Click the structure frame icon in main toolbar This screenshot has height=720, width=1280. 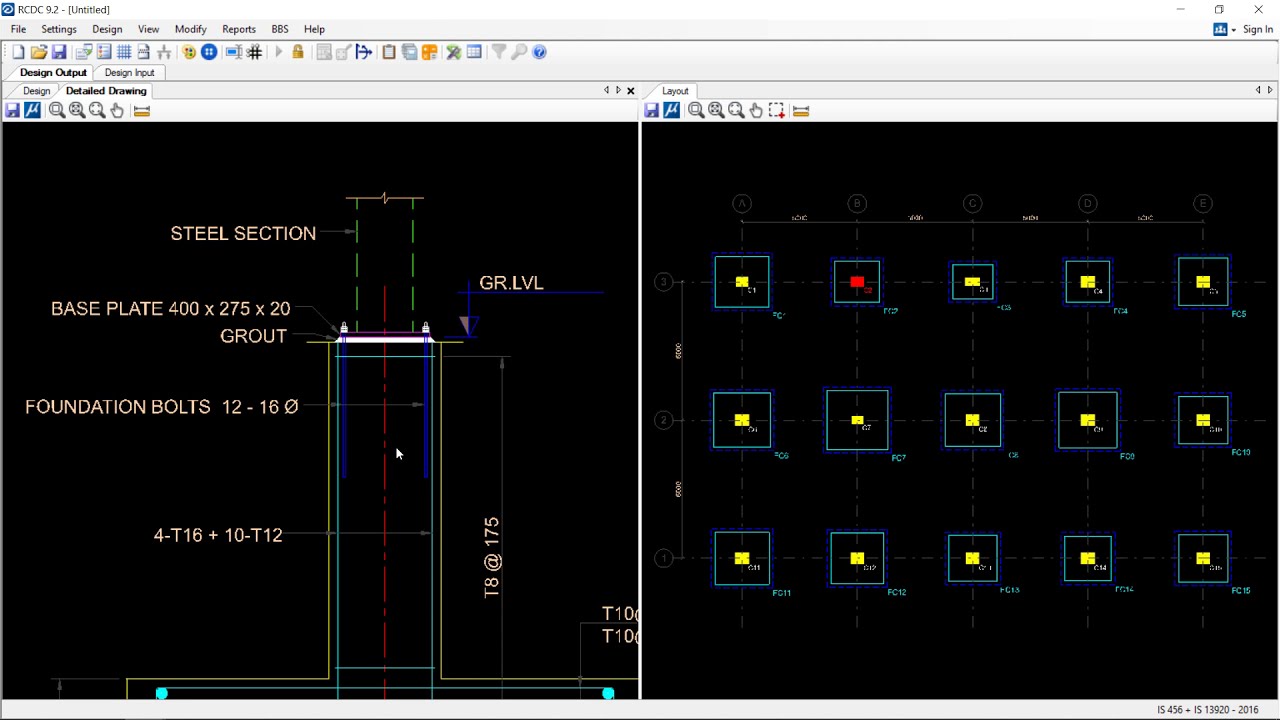[x=164, y=52]
